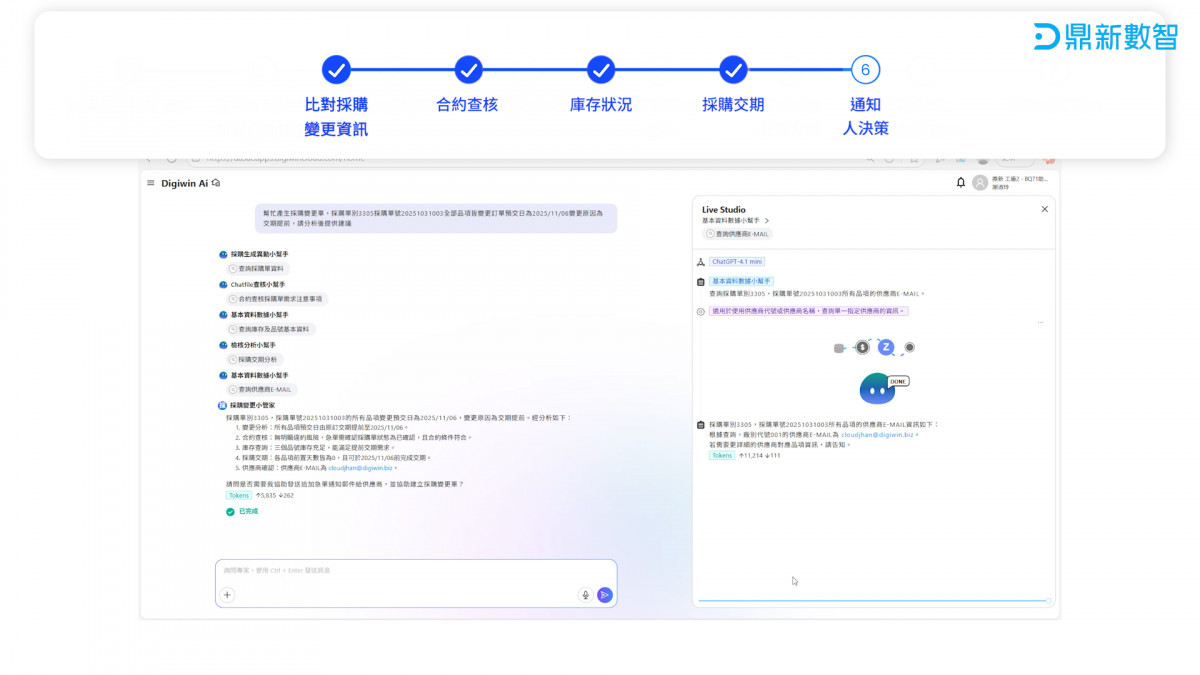Click the blue DONE mascot icon
The width and height of the screenshot is (1200, 675).
[877, 389]
